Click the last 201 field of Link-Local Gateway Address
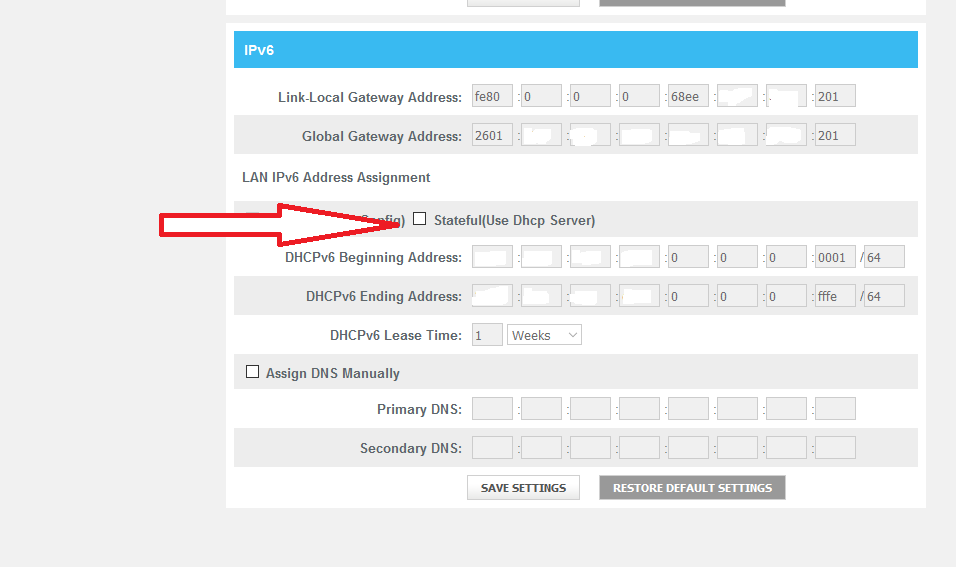The image size is (956, 567). (x=835, y=97)
